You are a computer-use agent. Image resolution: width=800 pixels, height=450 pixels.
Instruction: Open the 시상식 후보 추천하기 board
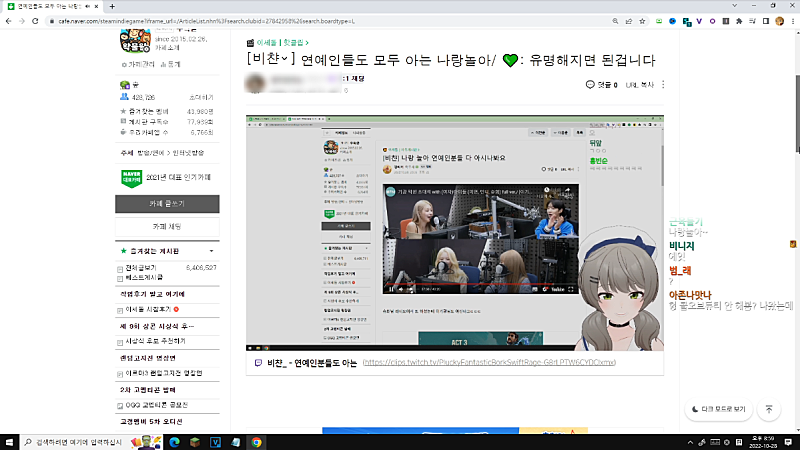pos(156,341)
